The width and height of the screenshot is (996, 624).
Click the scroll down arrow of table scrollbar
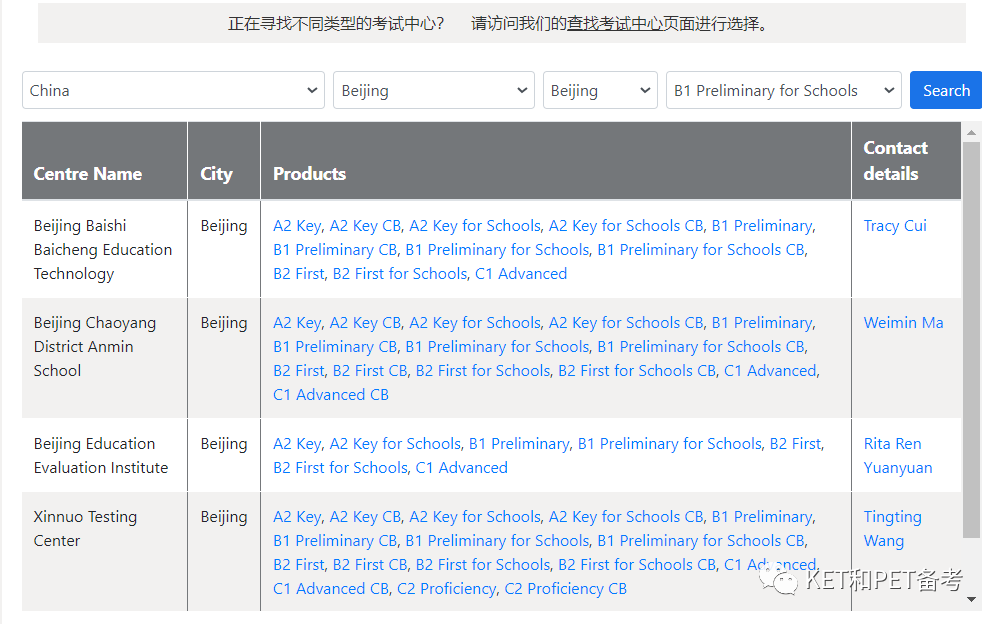[x=971, y=599]
